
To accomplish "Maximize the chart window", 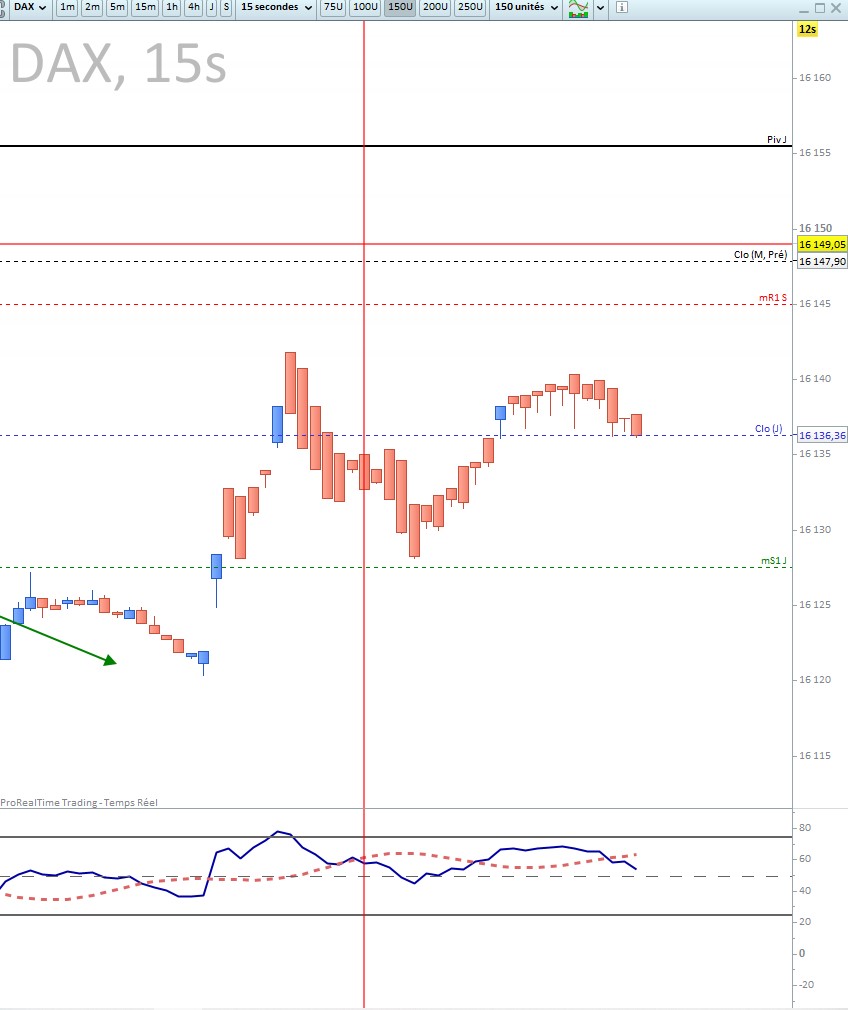I will pyautogui.click(x=820, y=8).
